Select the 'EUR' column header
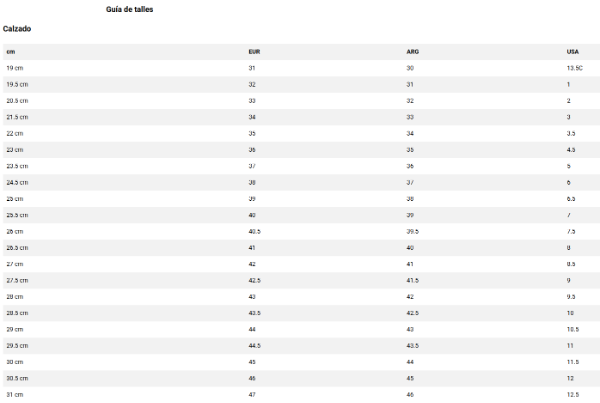 254,51
